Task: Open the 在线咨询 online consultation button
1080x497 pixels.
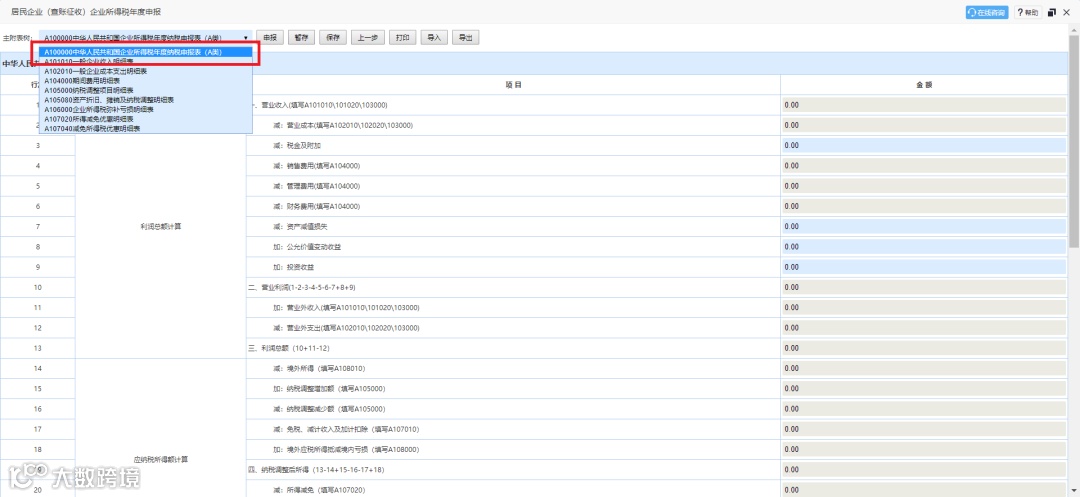Action: pos(988,12)
